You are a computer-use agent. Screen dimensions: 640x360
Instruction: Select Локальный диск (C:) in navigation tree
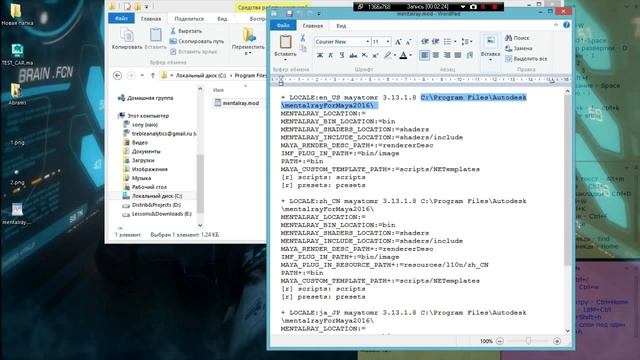point(152,196)
